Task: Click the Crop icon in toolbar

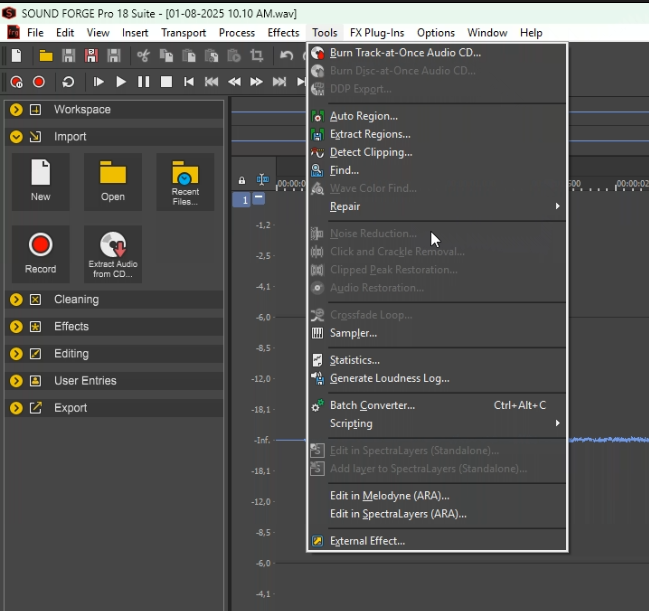Action: click(x=257, y=56)
